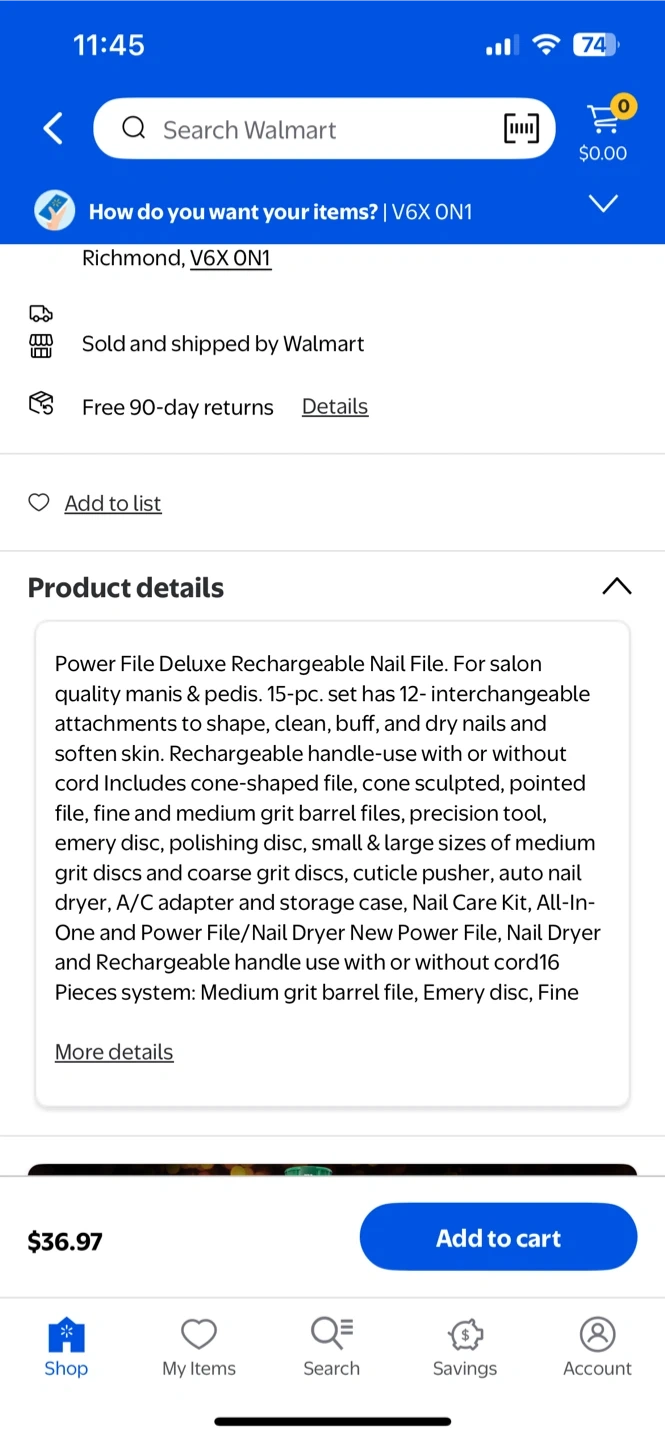The width and height of the screenshot is (665, 1440).
Task: Tap the store icon beside Sold and shipped
Action: (x=41, y=346)
